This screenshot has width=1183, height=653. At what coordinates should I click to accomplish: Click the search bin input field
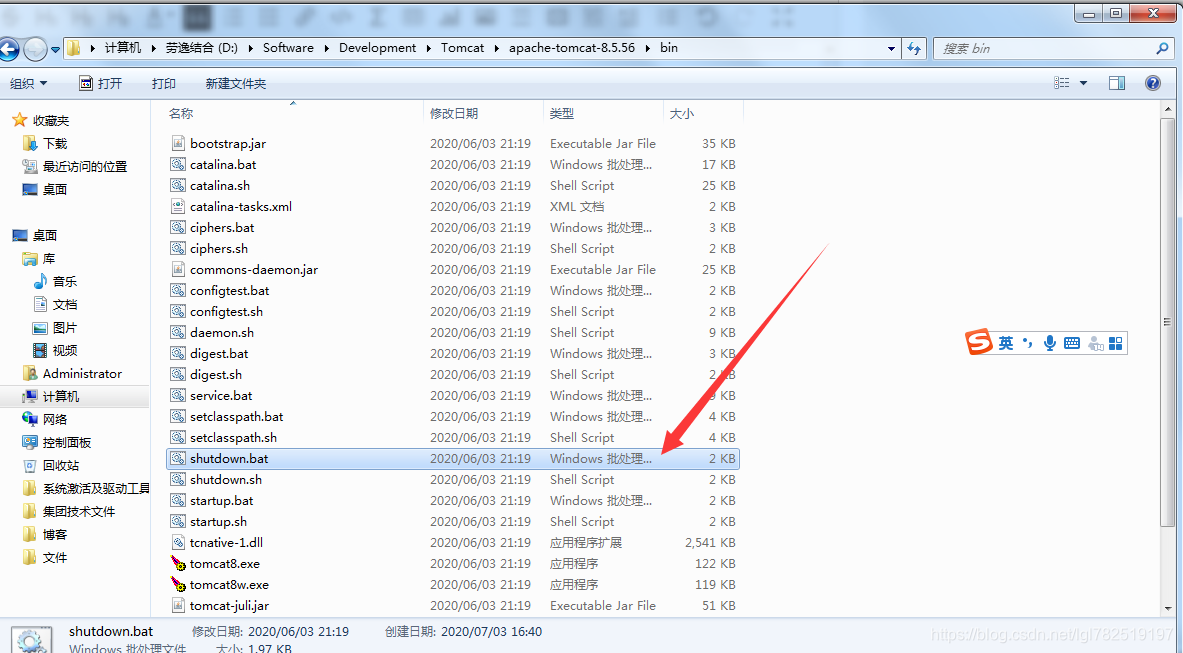tap(1045, 48)
